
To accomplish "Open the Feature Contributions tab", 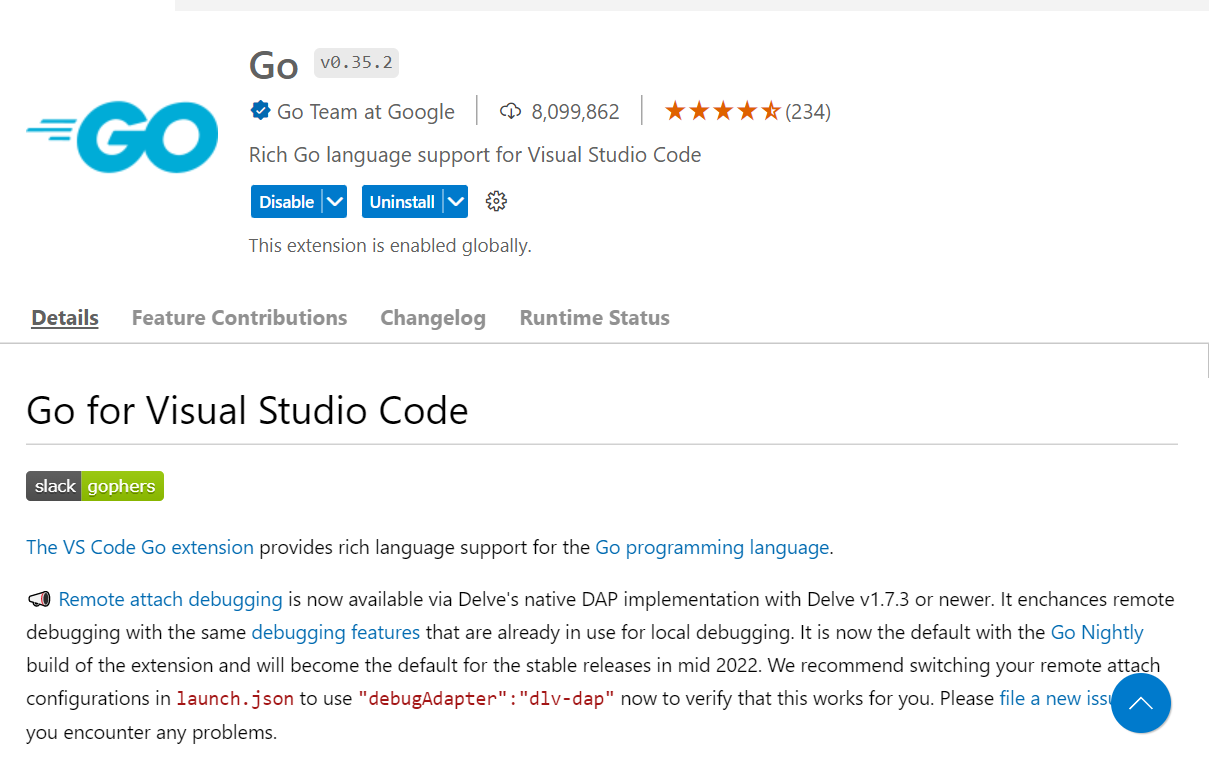I will 239,318.
